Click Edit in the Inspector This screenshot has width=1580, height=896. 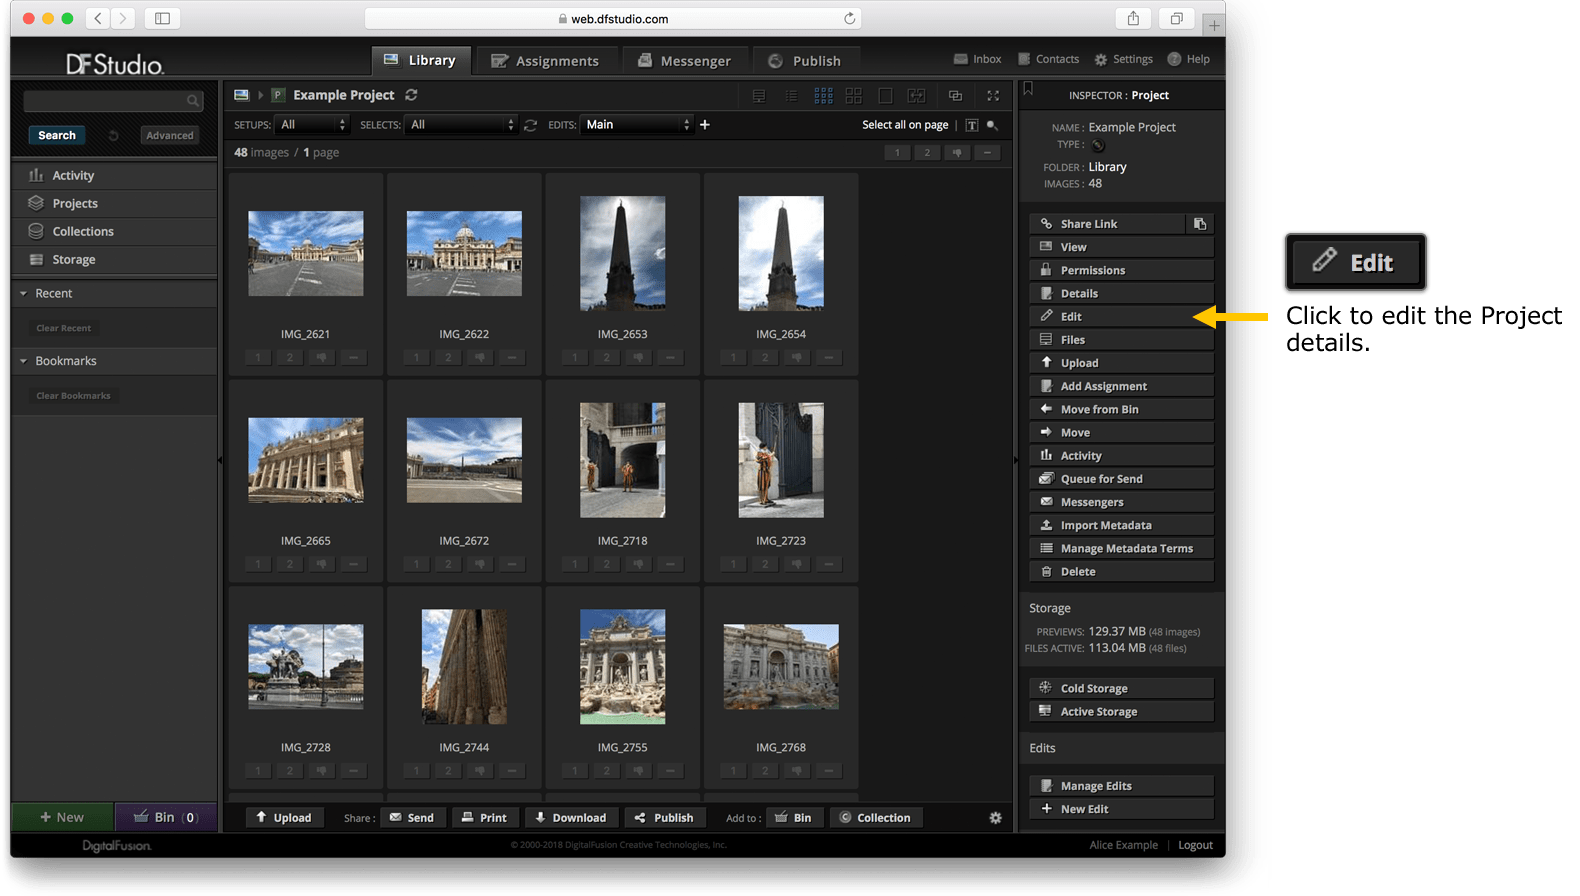tap(1121, 316)
